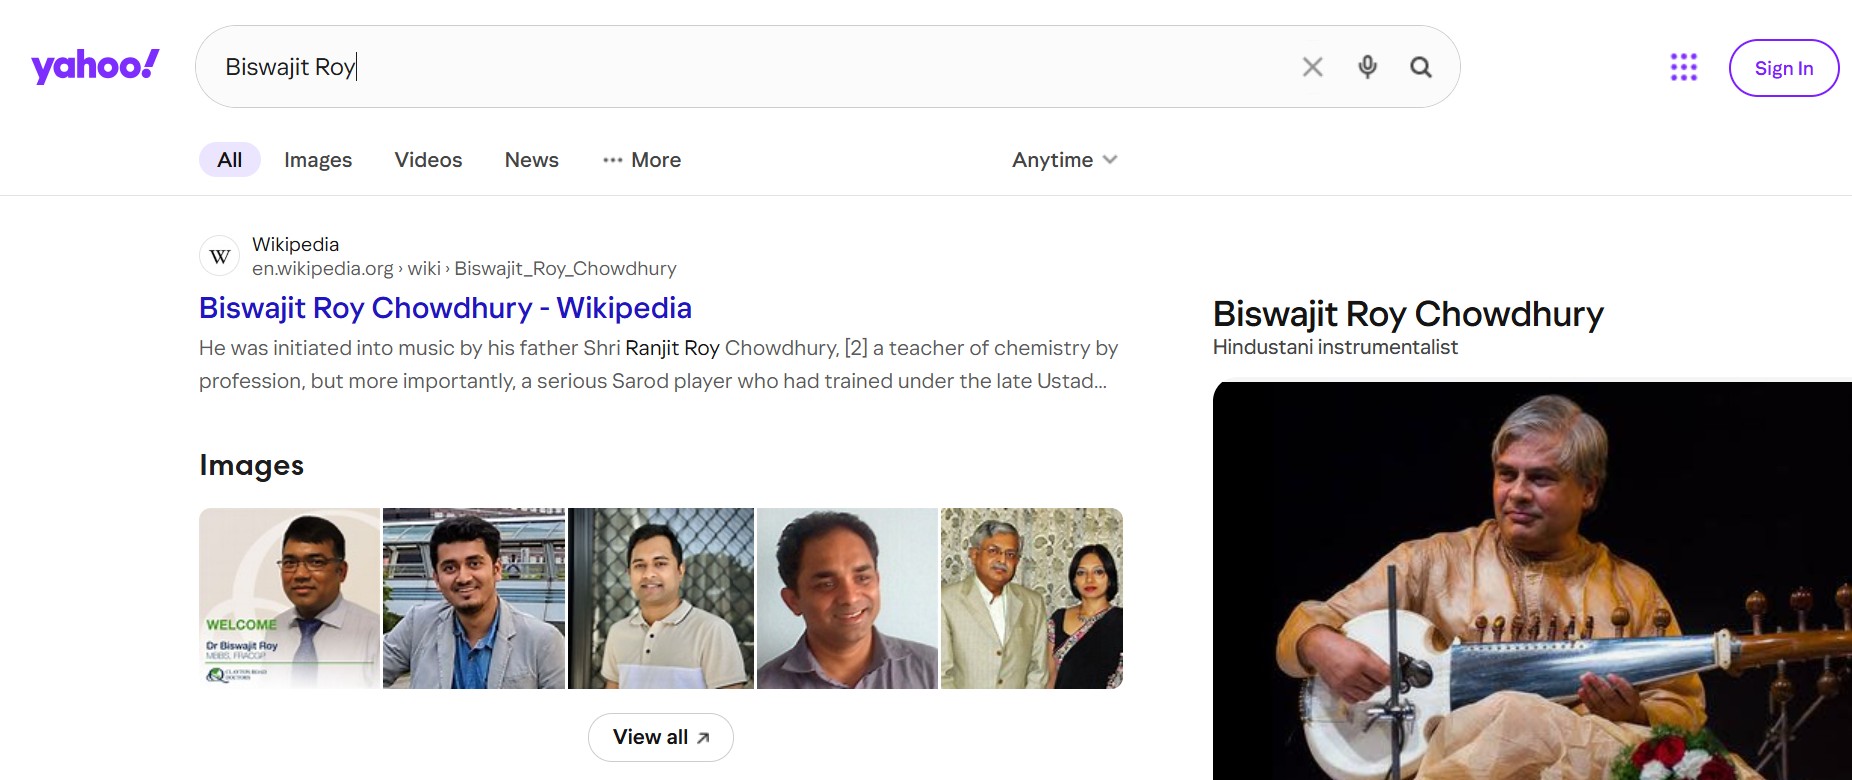
Task: Switch to the Images tab
Action: pyautogui.click(x=318, y=160)
